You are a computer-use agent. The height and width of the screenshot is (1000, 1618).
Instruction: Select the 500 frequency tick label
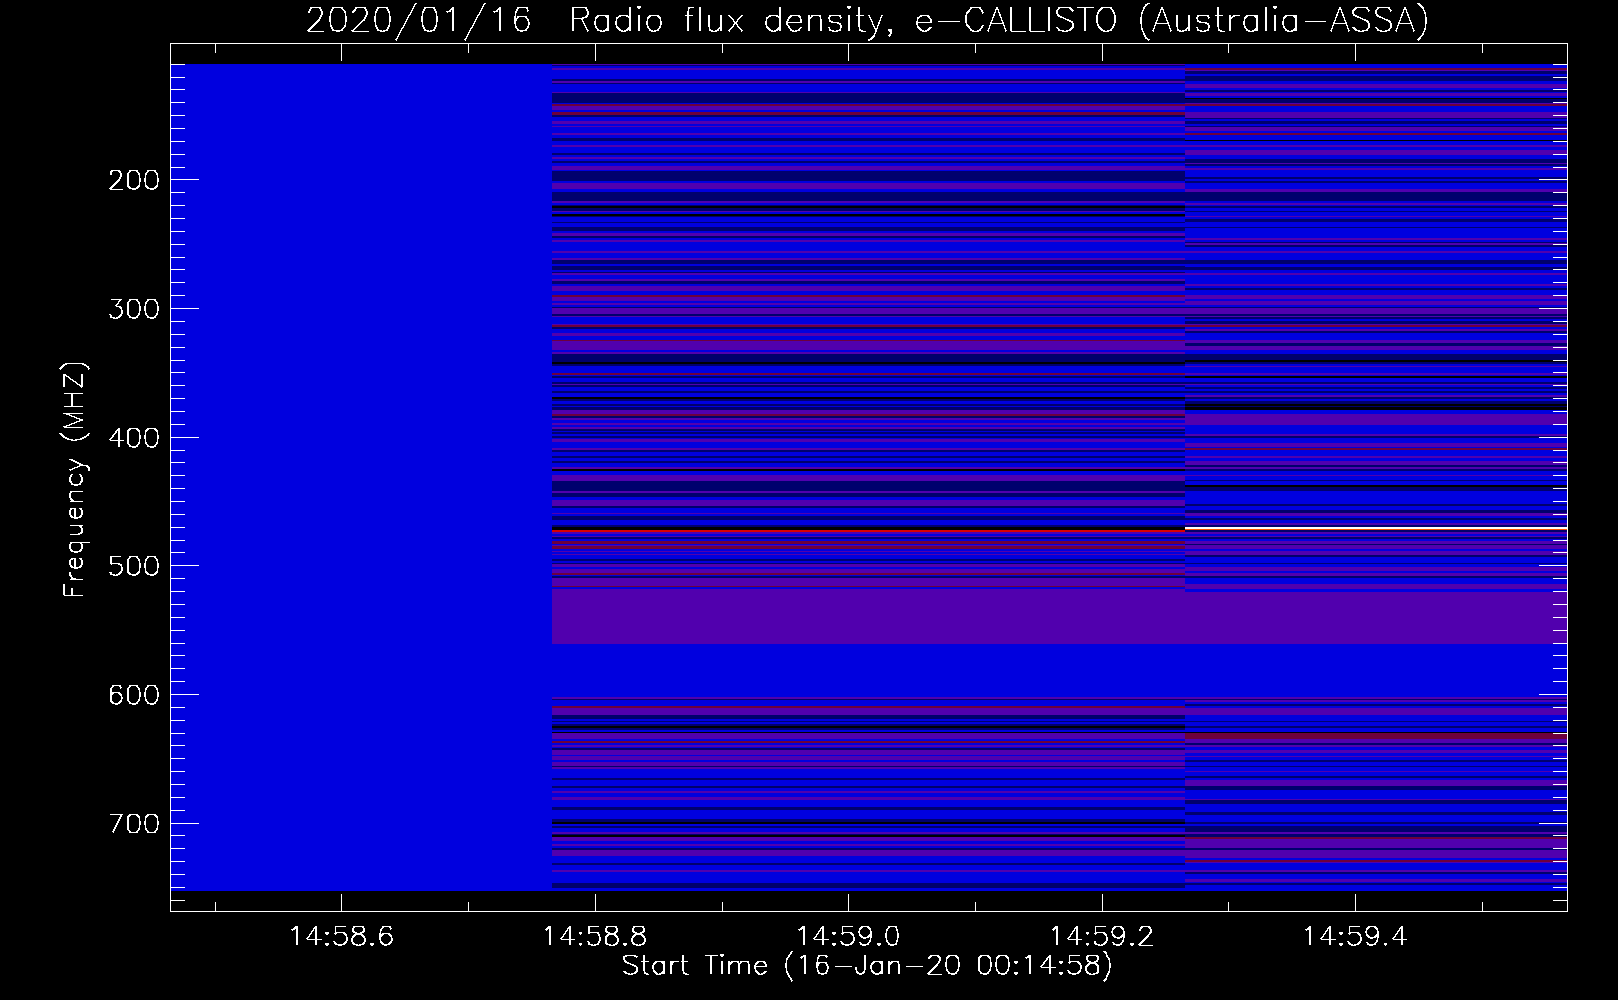point(134,566)
